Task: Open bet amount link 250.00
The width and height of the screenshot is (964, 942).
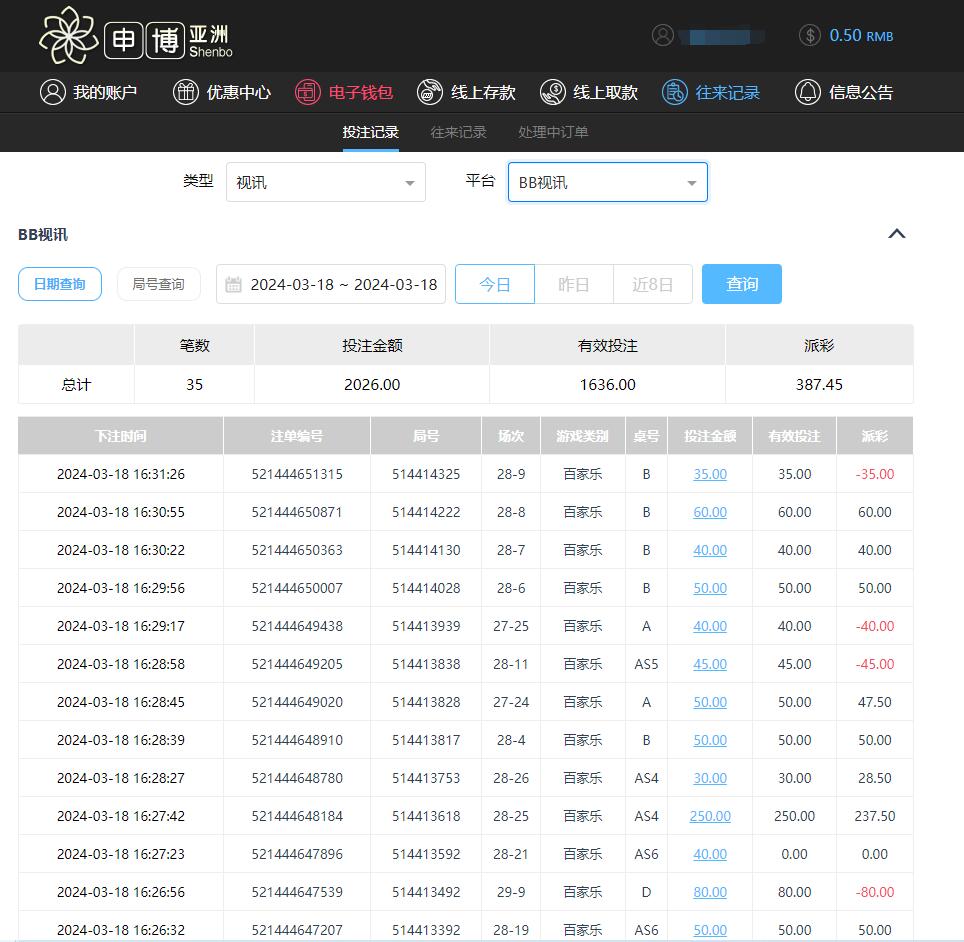Action: 710,816
